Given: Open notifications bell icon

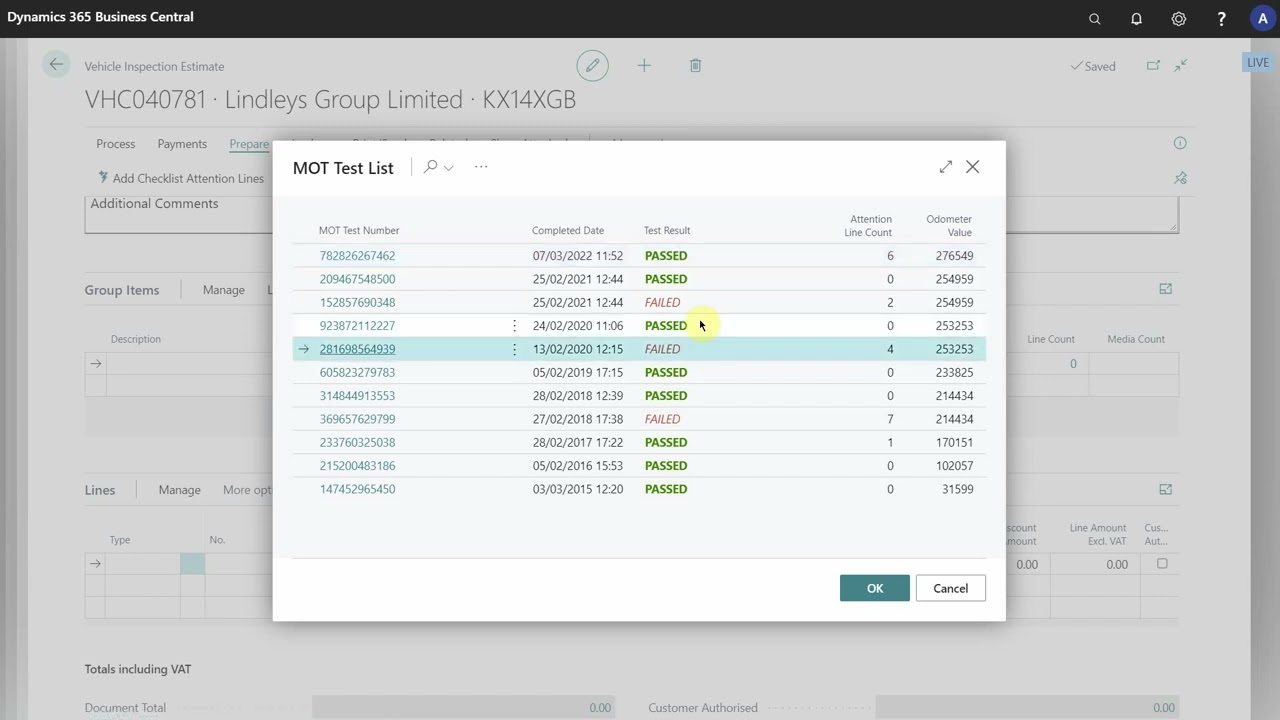Looking at the screenshot, I should [x=1136, y=19].
